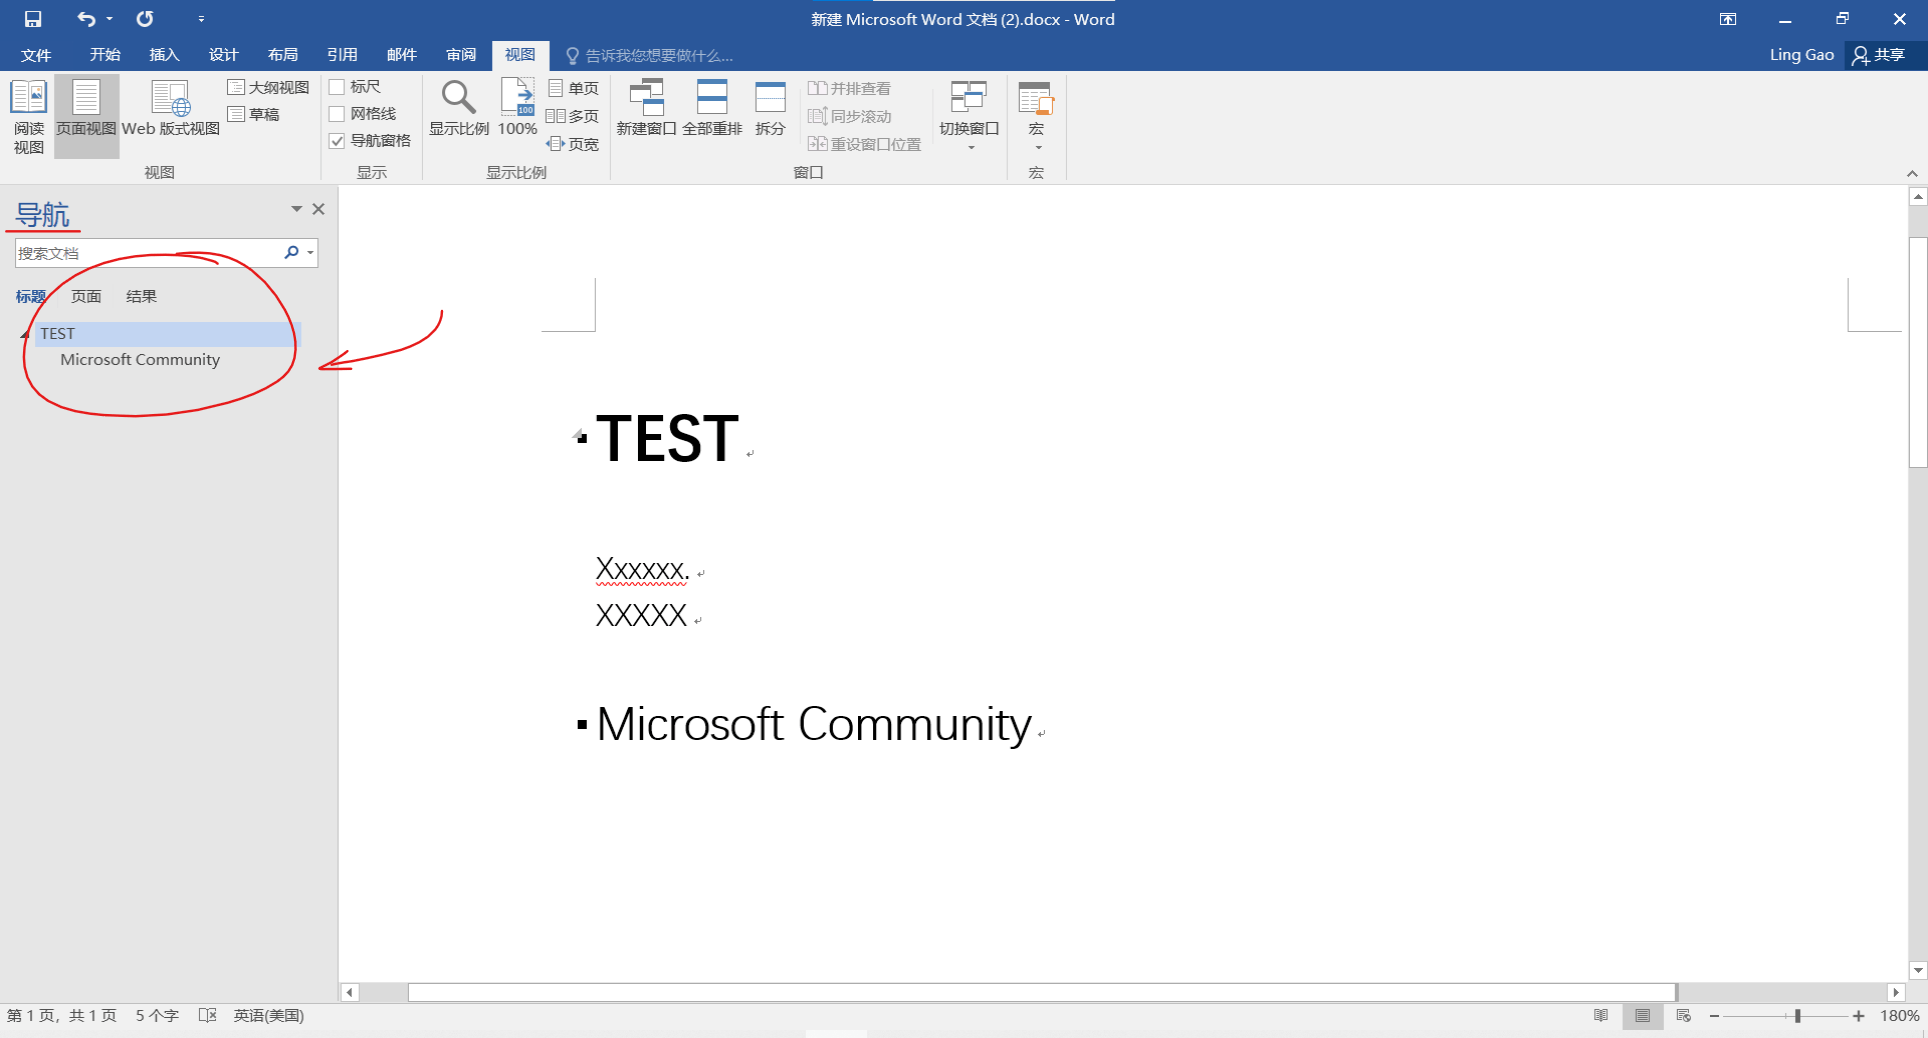Split the document window (拆分)
Viewport: 1928px width, 1038px height.
770,109
